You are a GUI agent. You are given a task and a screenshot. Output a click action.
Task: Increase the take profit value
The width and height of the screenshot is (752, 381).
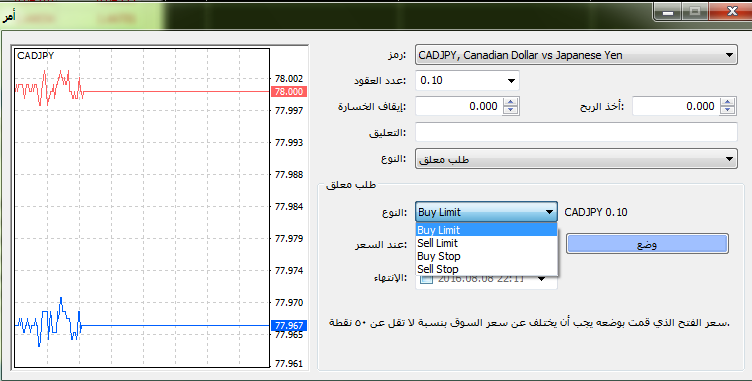point(728,102)
